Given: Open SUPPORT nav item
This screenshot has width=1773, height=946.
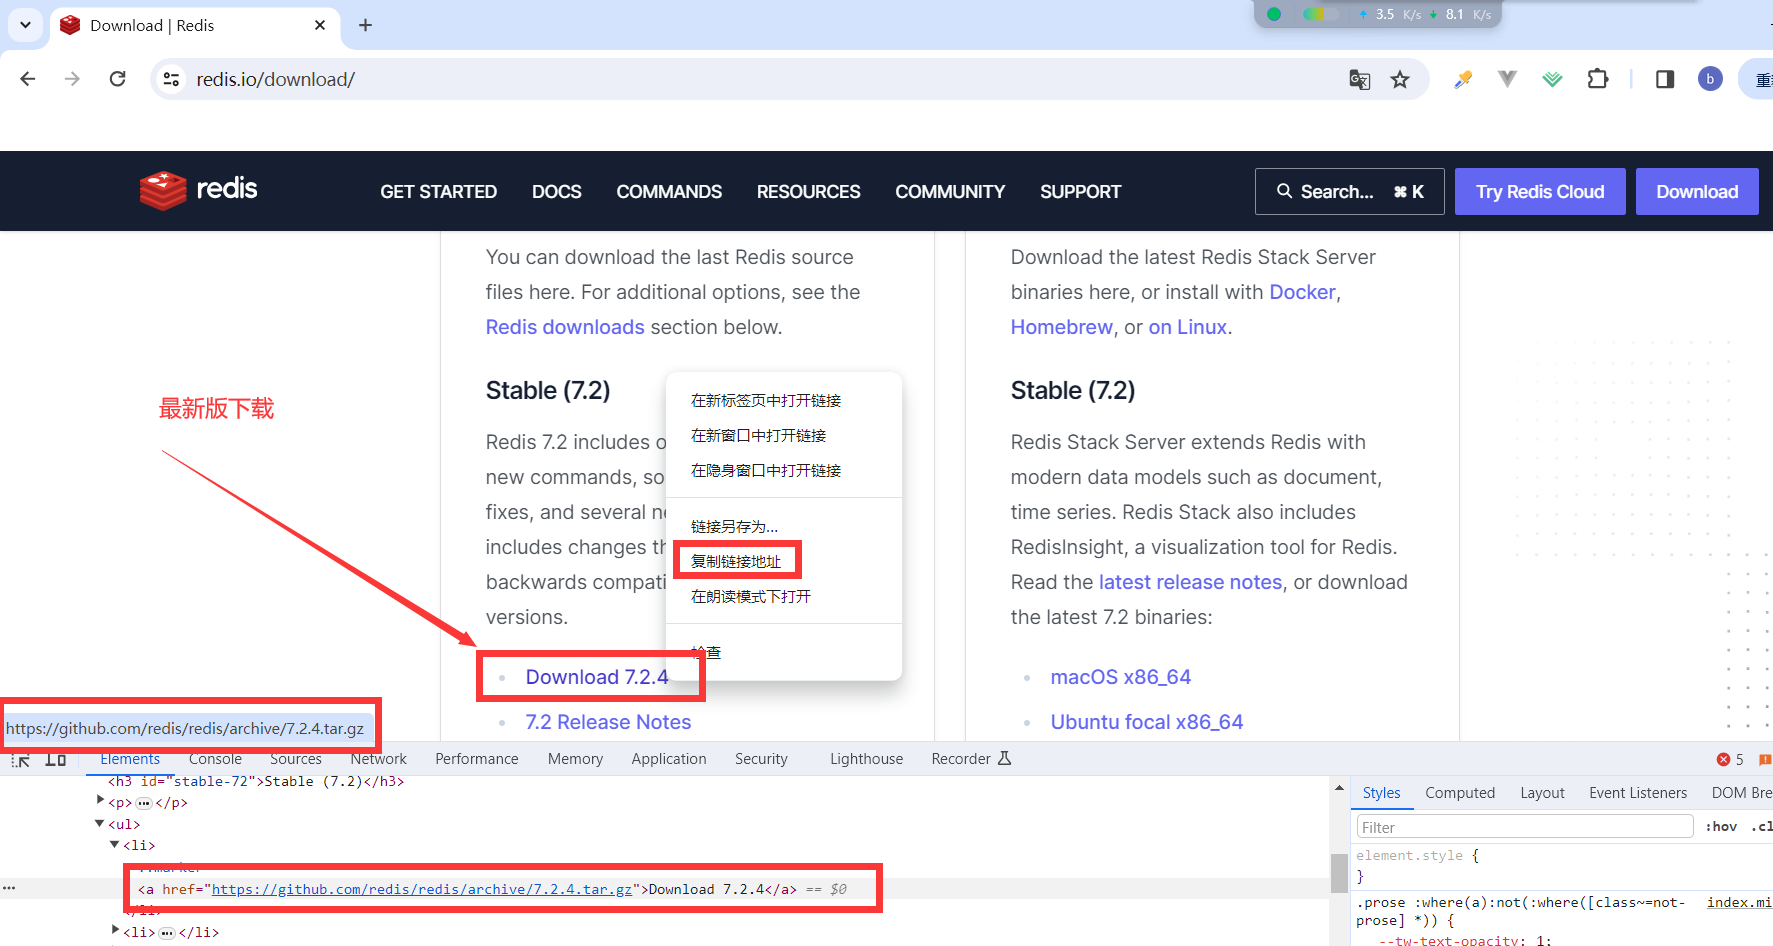Looking at the screenshot, I should [1080, 192].
